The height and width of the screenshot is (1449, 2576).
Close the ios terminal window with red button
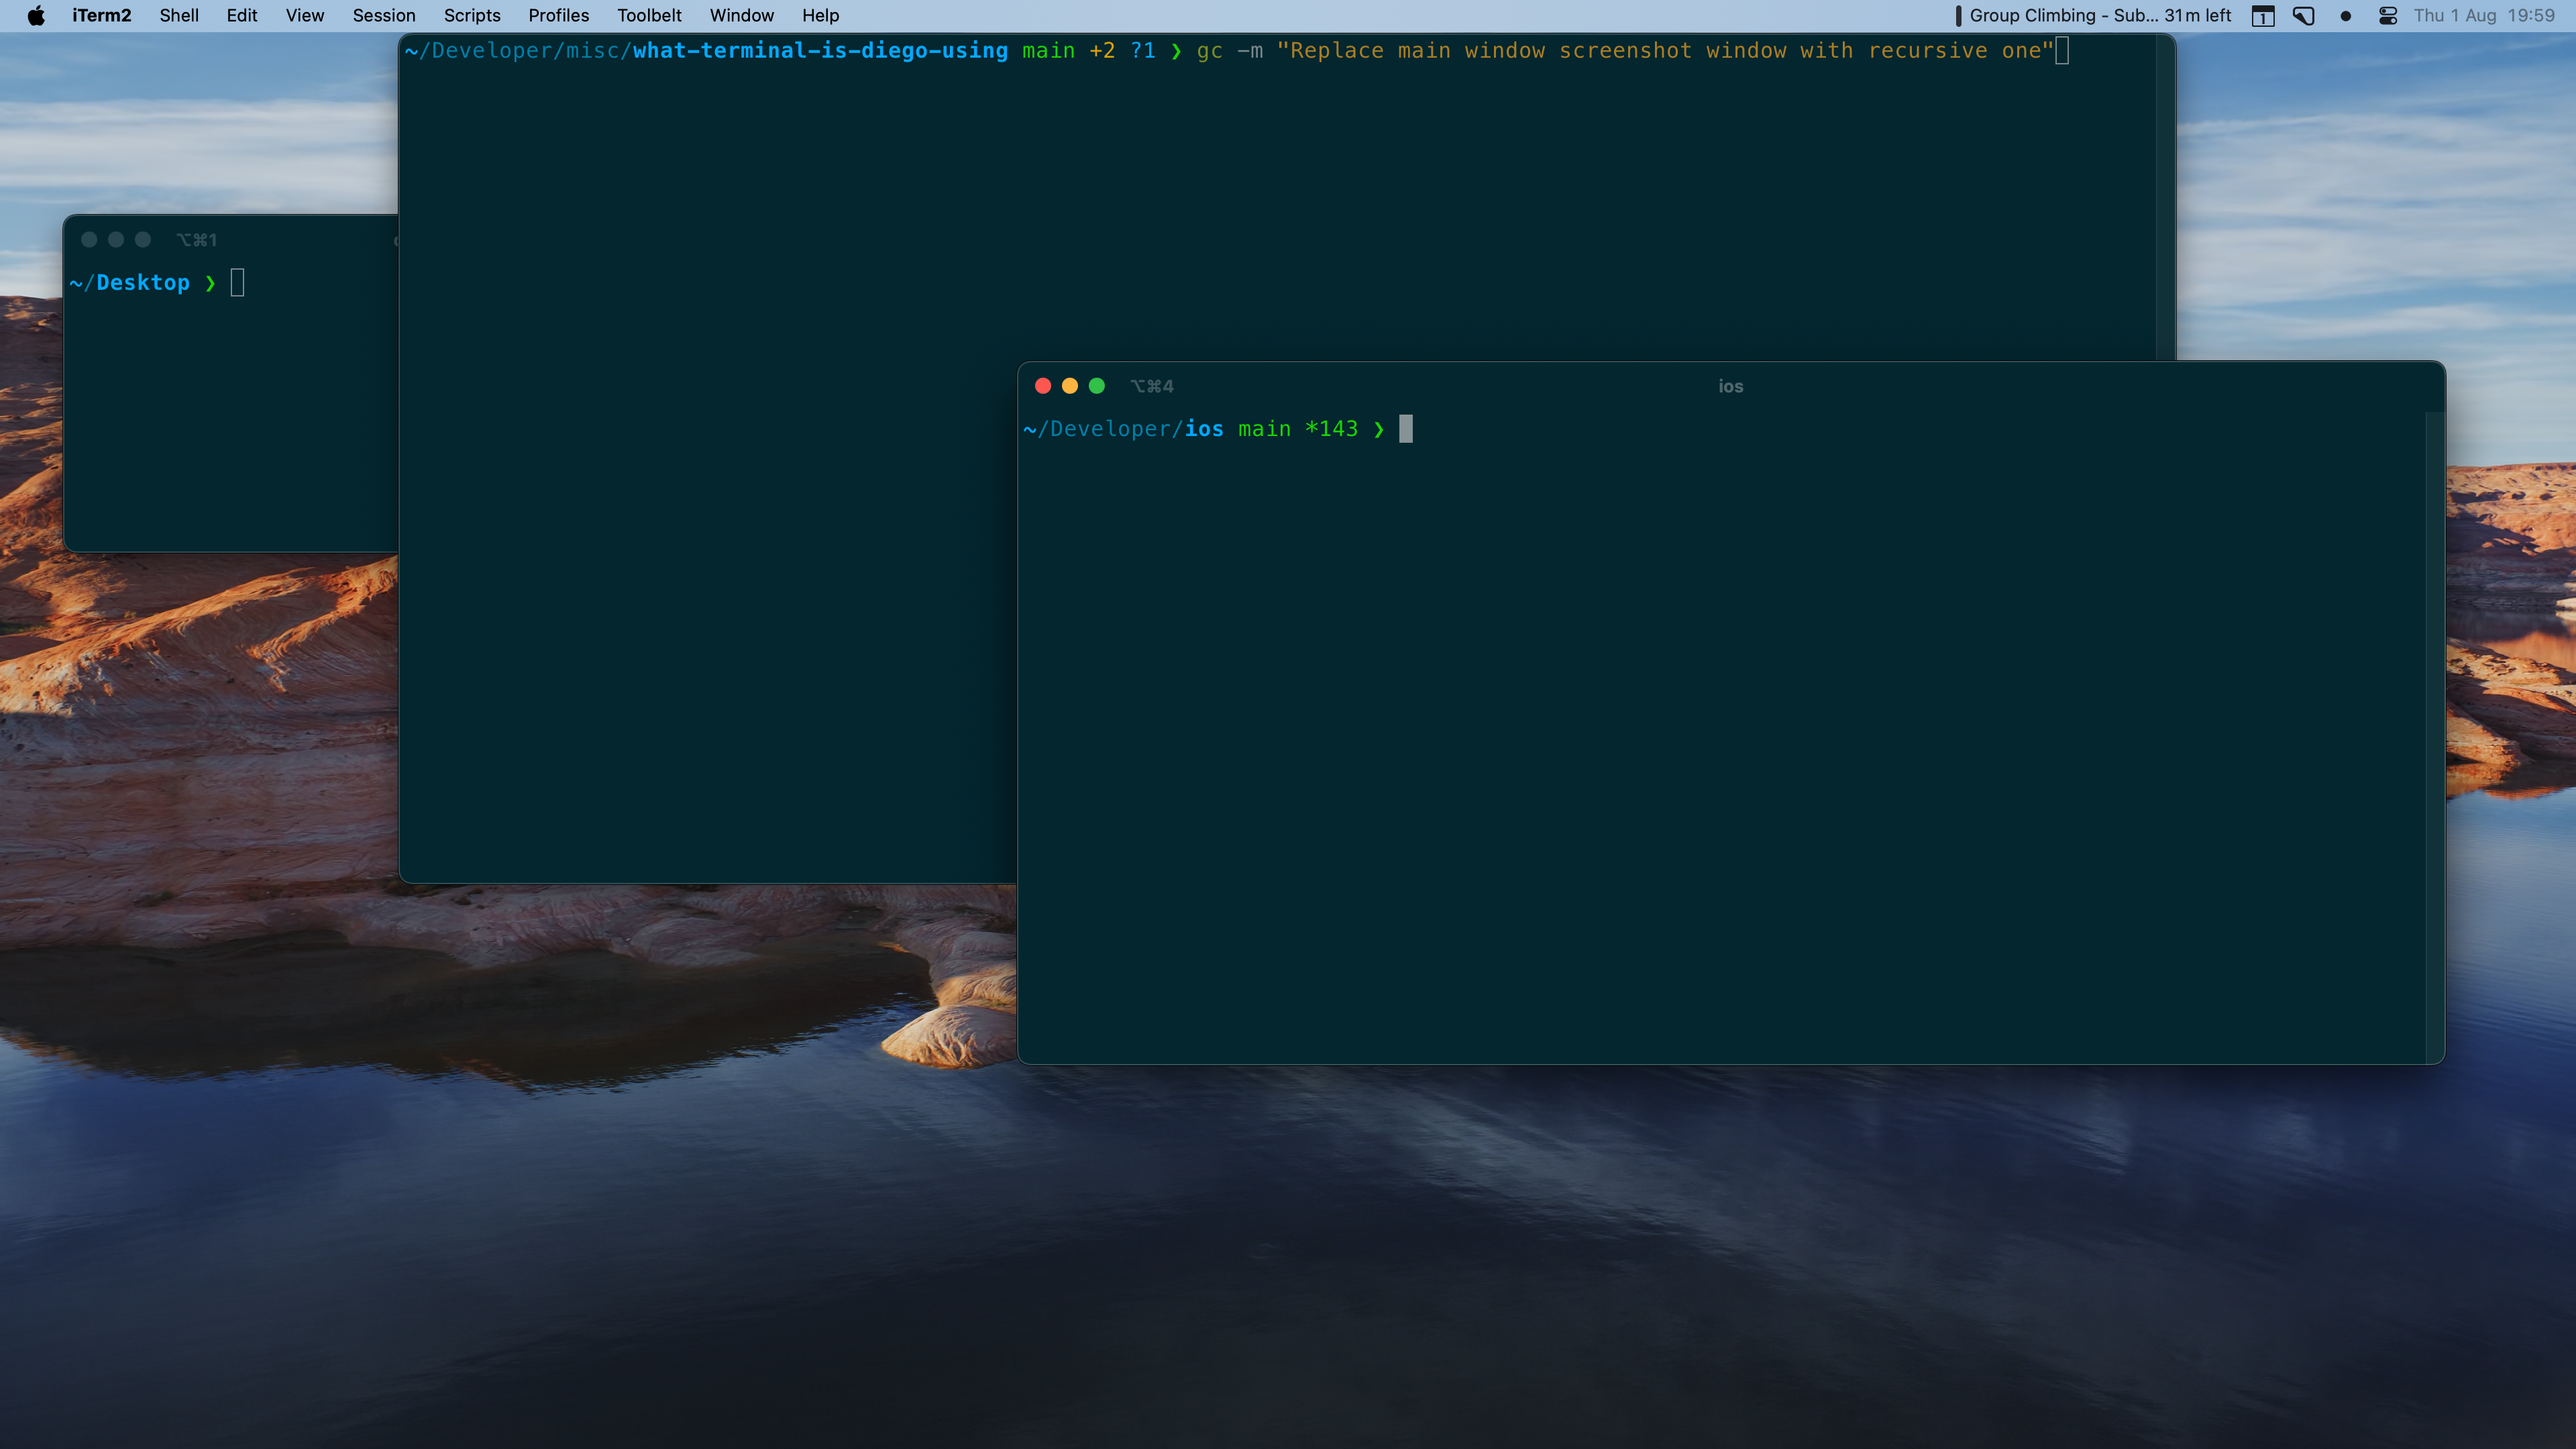[1042, 386]
